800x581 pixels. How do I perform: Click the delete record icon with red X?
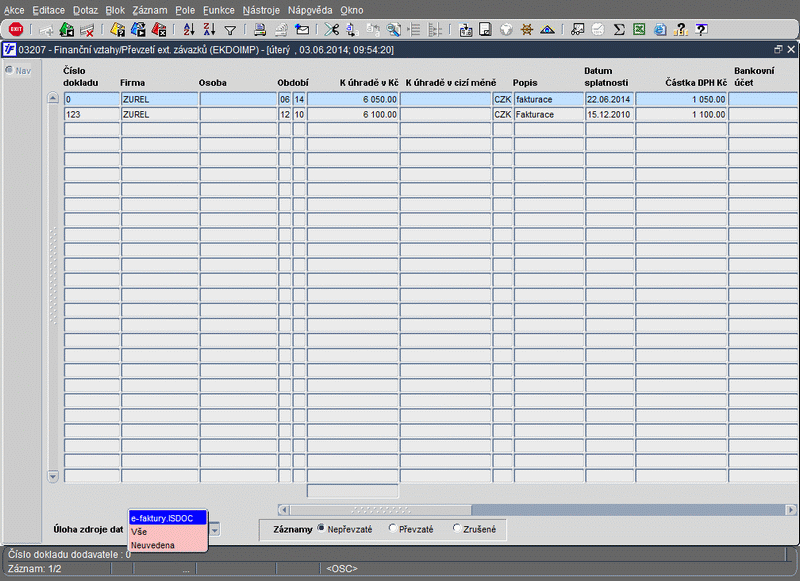(87, 30)
